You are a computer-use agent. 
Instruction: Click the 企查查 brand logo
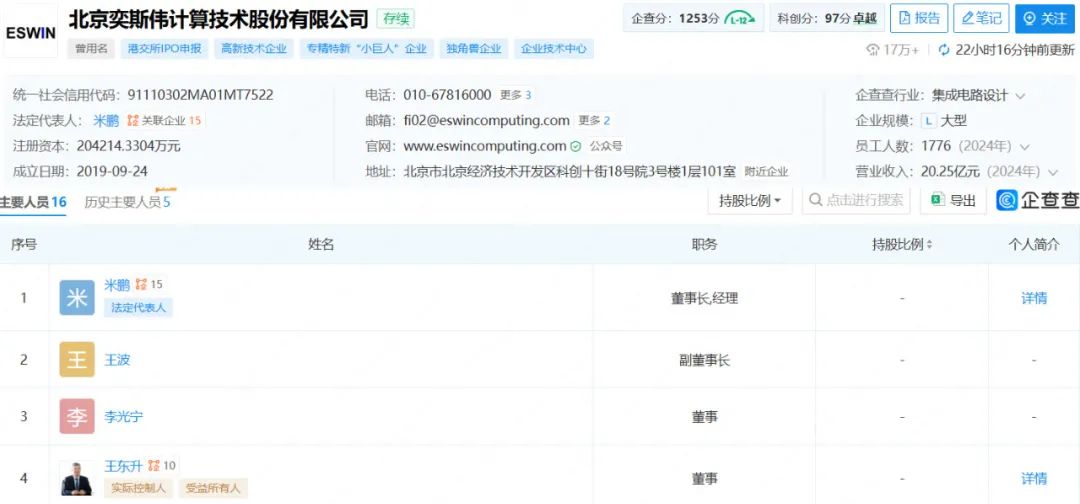(1038, 200)
